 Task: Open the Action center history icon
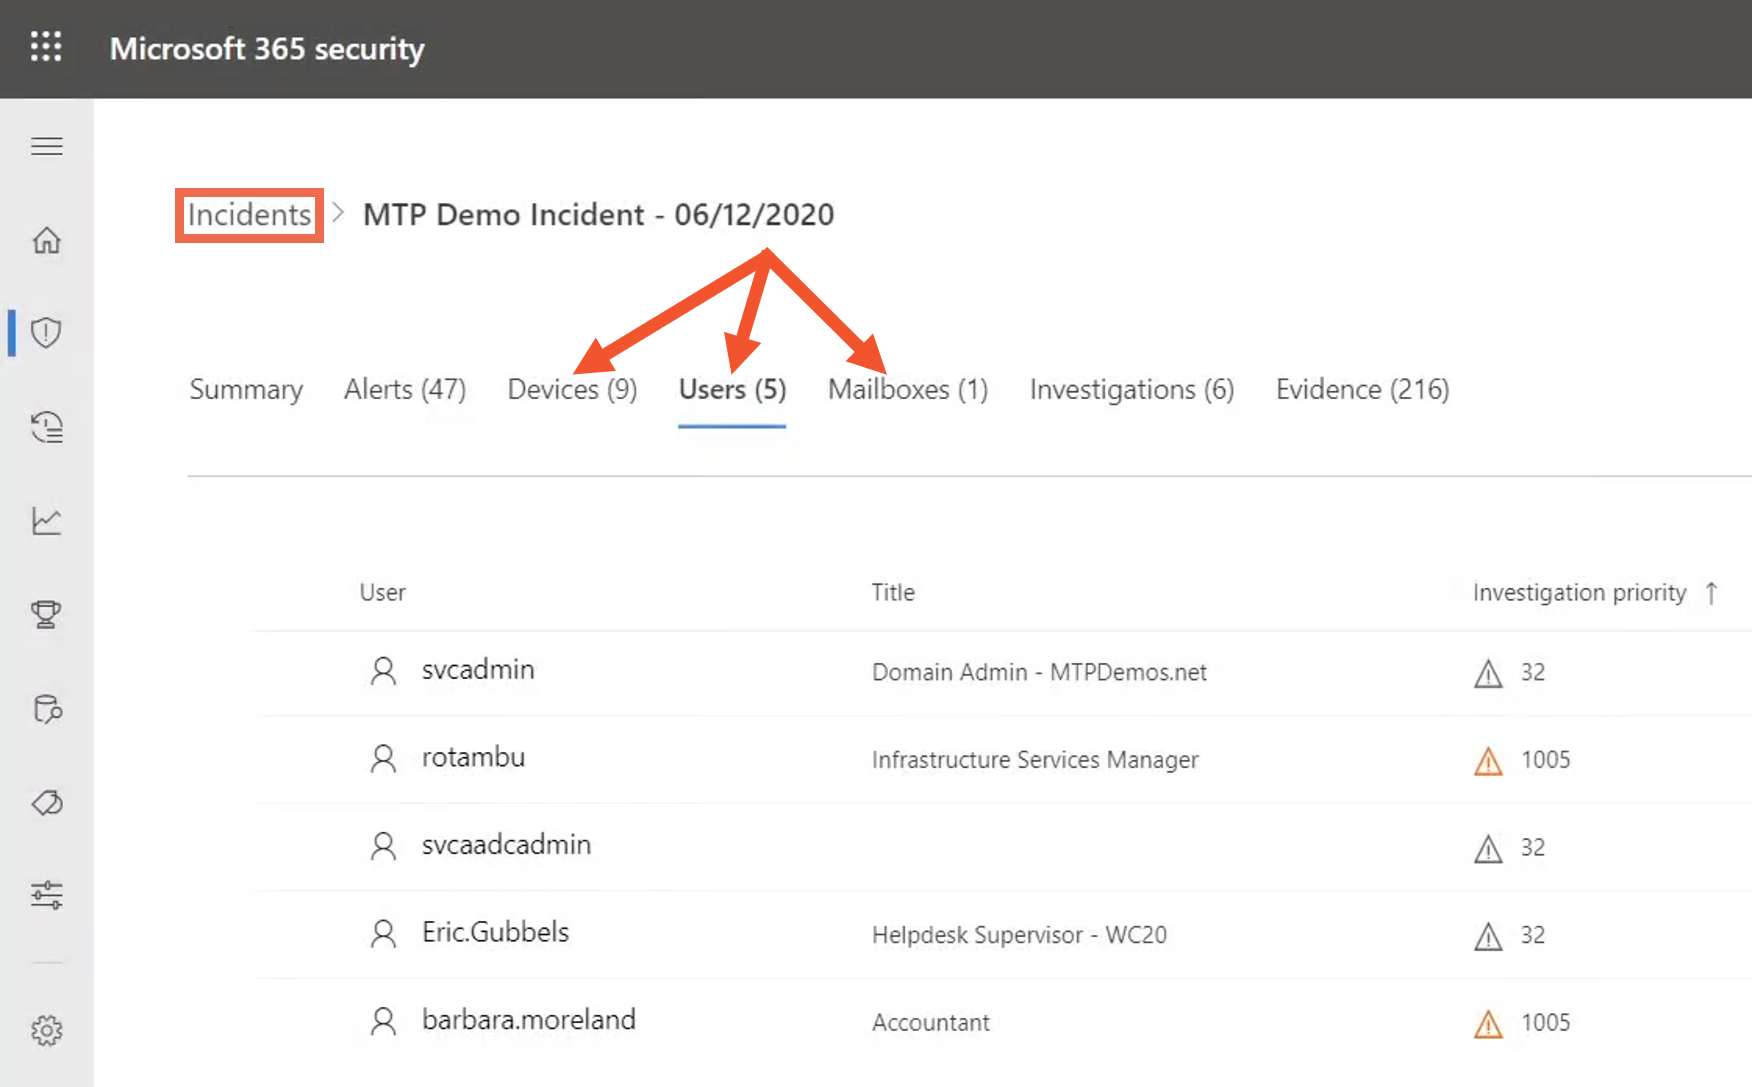(x=47, y=427)
